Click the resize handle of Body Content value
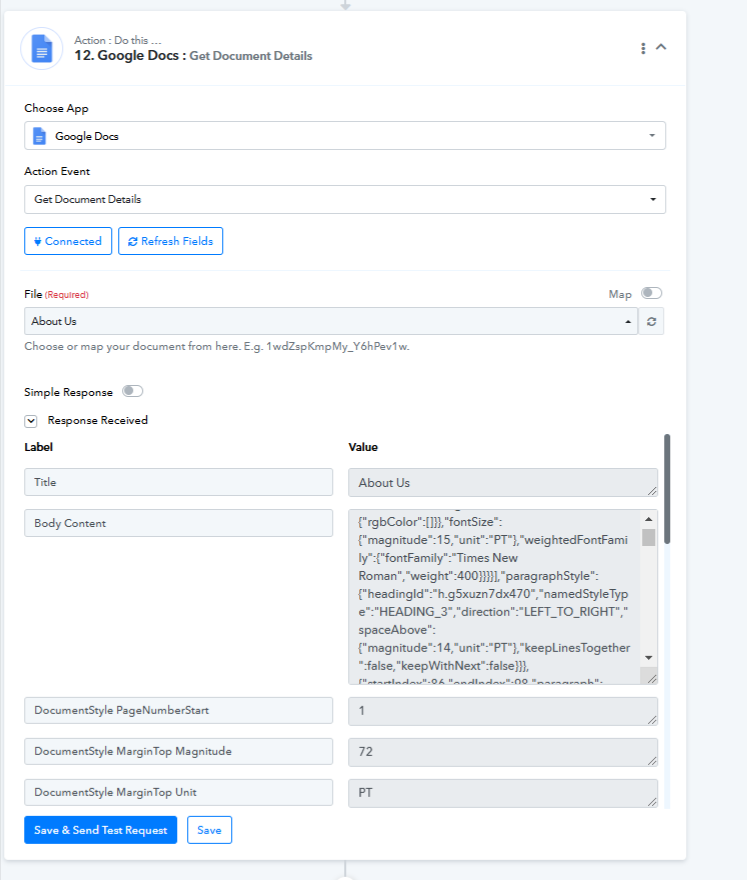 (x=652, y=679)
